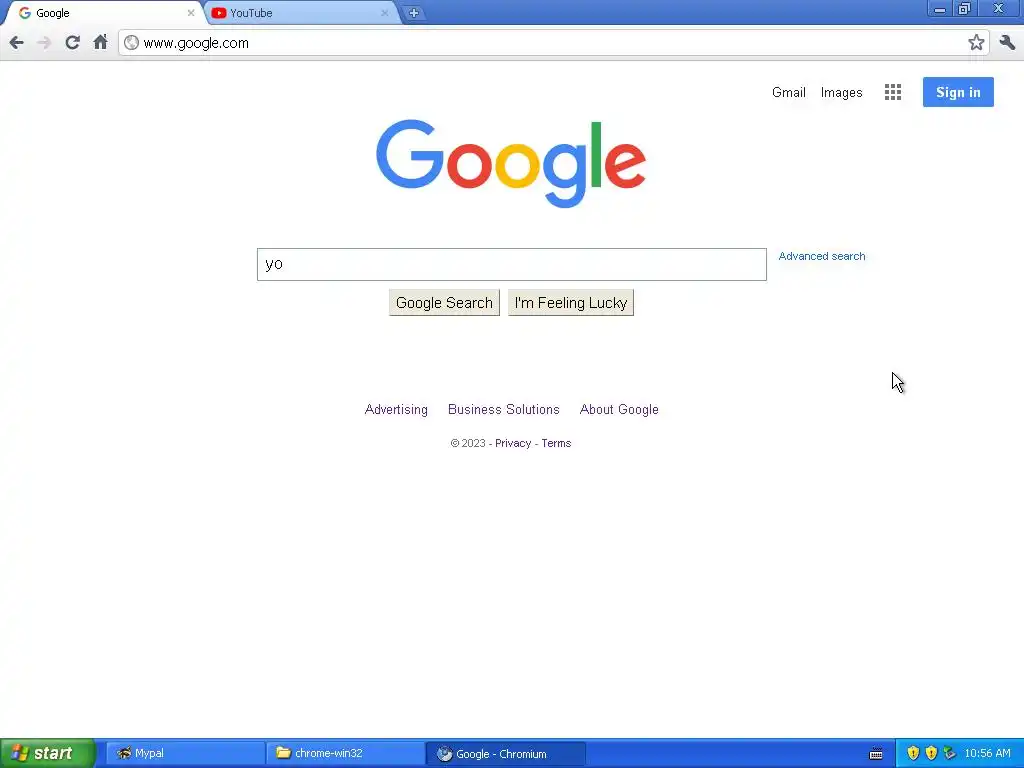The image size is (1024, 768).
Task: Bookmark this page with the star icon
Action: click(976, 43)
